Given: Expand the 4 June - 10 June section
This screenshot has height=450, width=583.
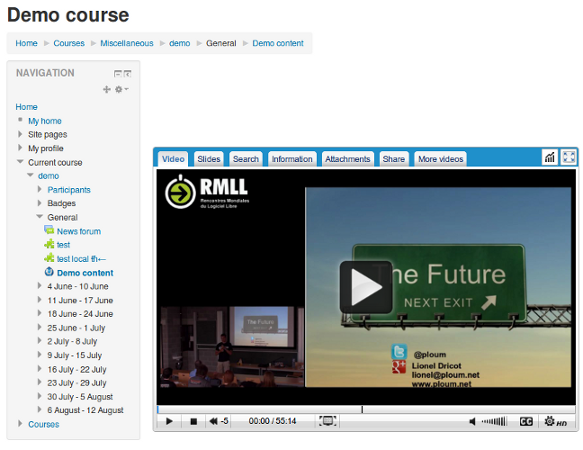Looking at the screenshot, I should [x=39, y=286].
